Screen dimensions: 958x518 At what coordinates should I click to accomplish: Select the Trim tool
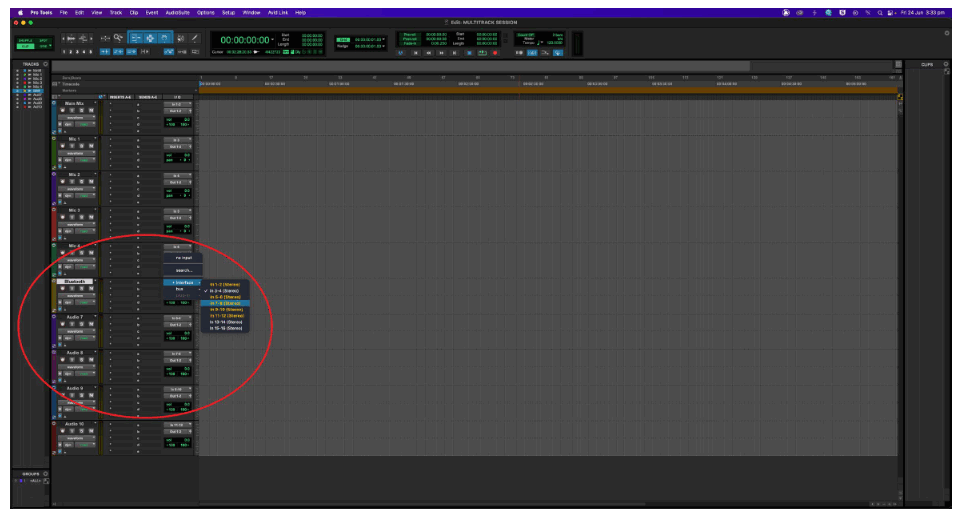coord(136,38)
